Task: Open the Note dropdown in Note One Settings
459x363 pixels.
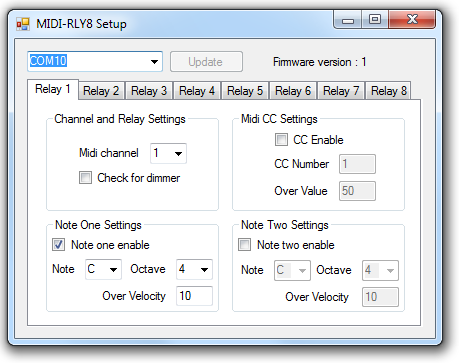Action: click(103, 269)
